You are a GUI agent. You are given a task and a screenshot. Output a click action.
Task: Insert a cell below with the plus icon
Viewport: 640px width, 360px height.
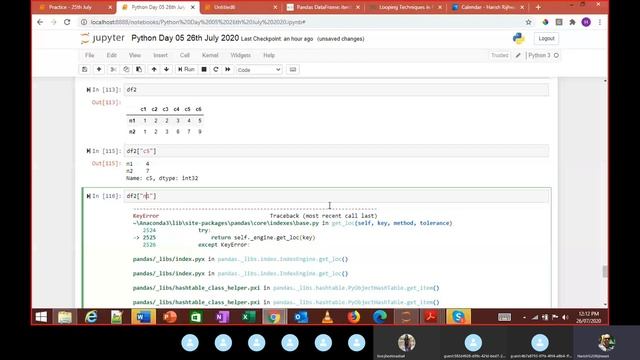click(x=99, y=69)
